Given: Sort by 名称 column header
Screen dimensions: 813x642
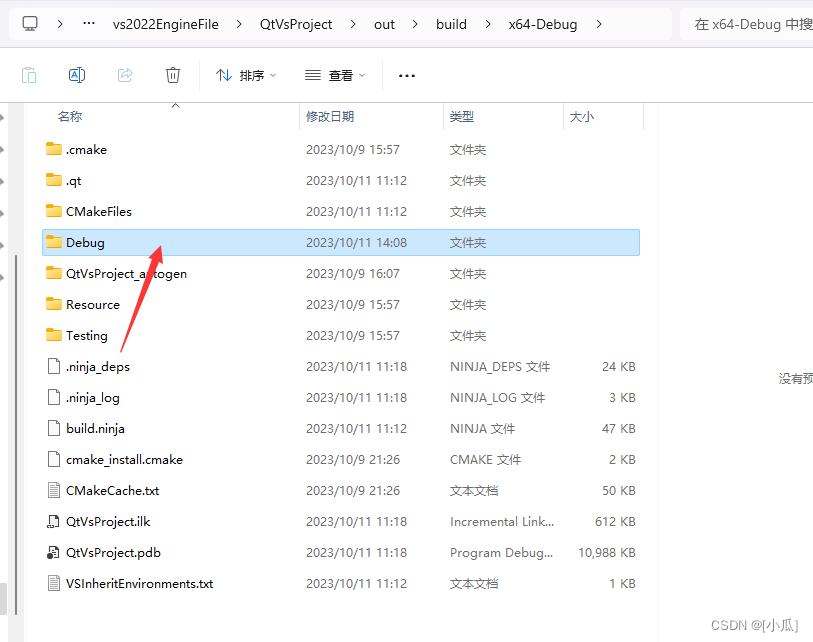Looking at the screenshot, I should (x=70, y=117).
